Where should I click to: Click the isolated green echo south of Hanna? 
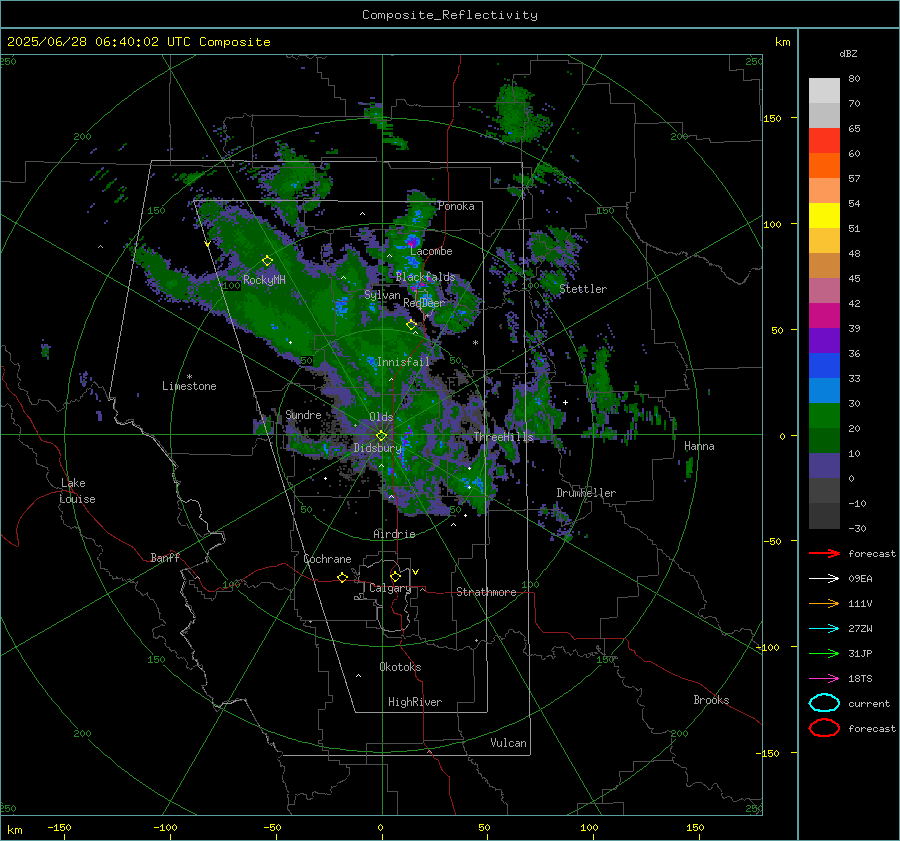tap(689, 467)
